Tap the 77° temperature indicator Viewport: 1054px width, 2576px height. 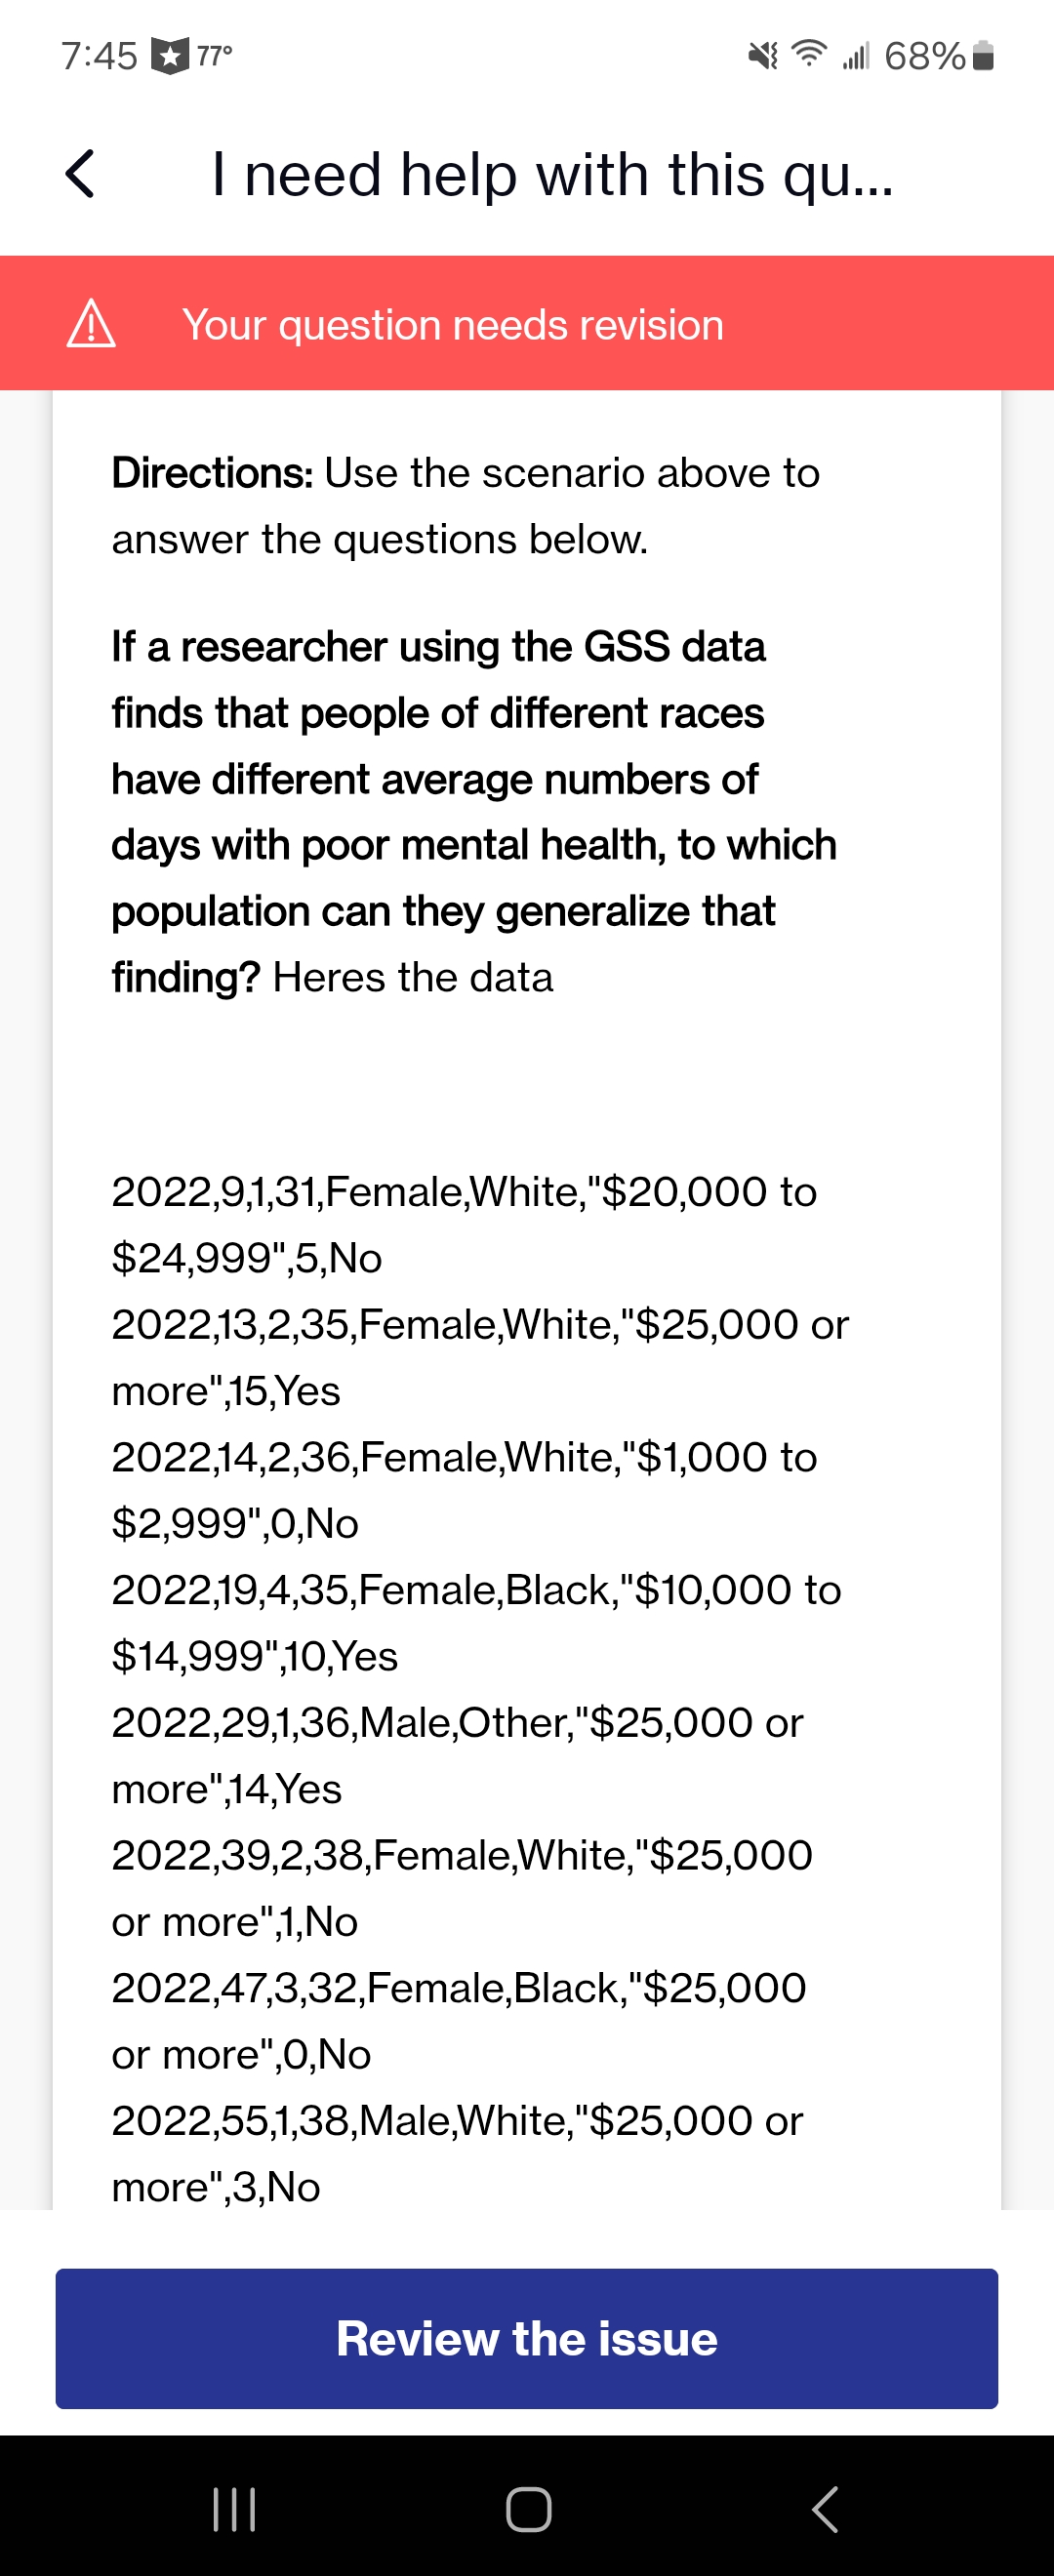coord(215,55)
